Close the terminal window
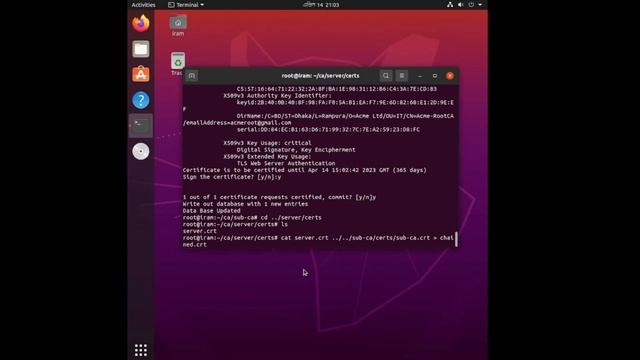 [x=450, y=76]
